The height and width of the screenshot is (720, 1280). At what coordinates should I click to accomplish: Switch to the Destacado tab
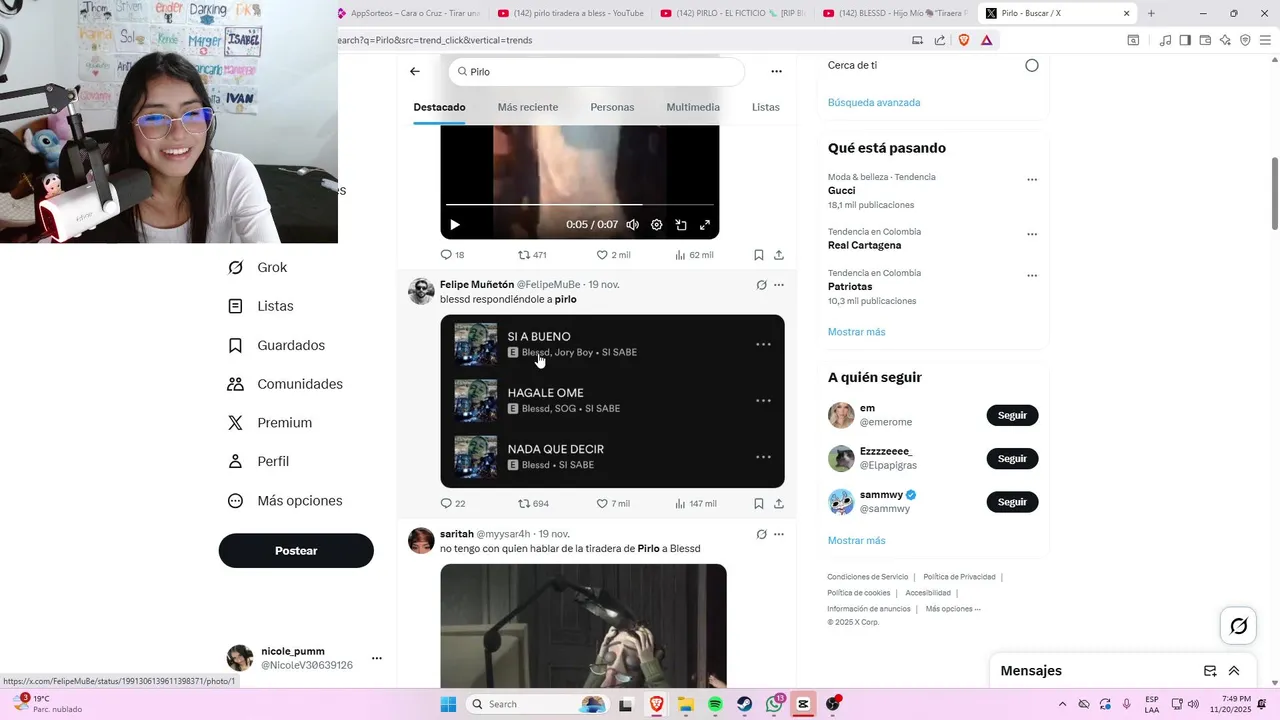(439, 107)
